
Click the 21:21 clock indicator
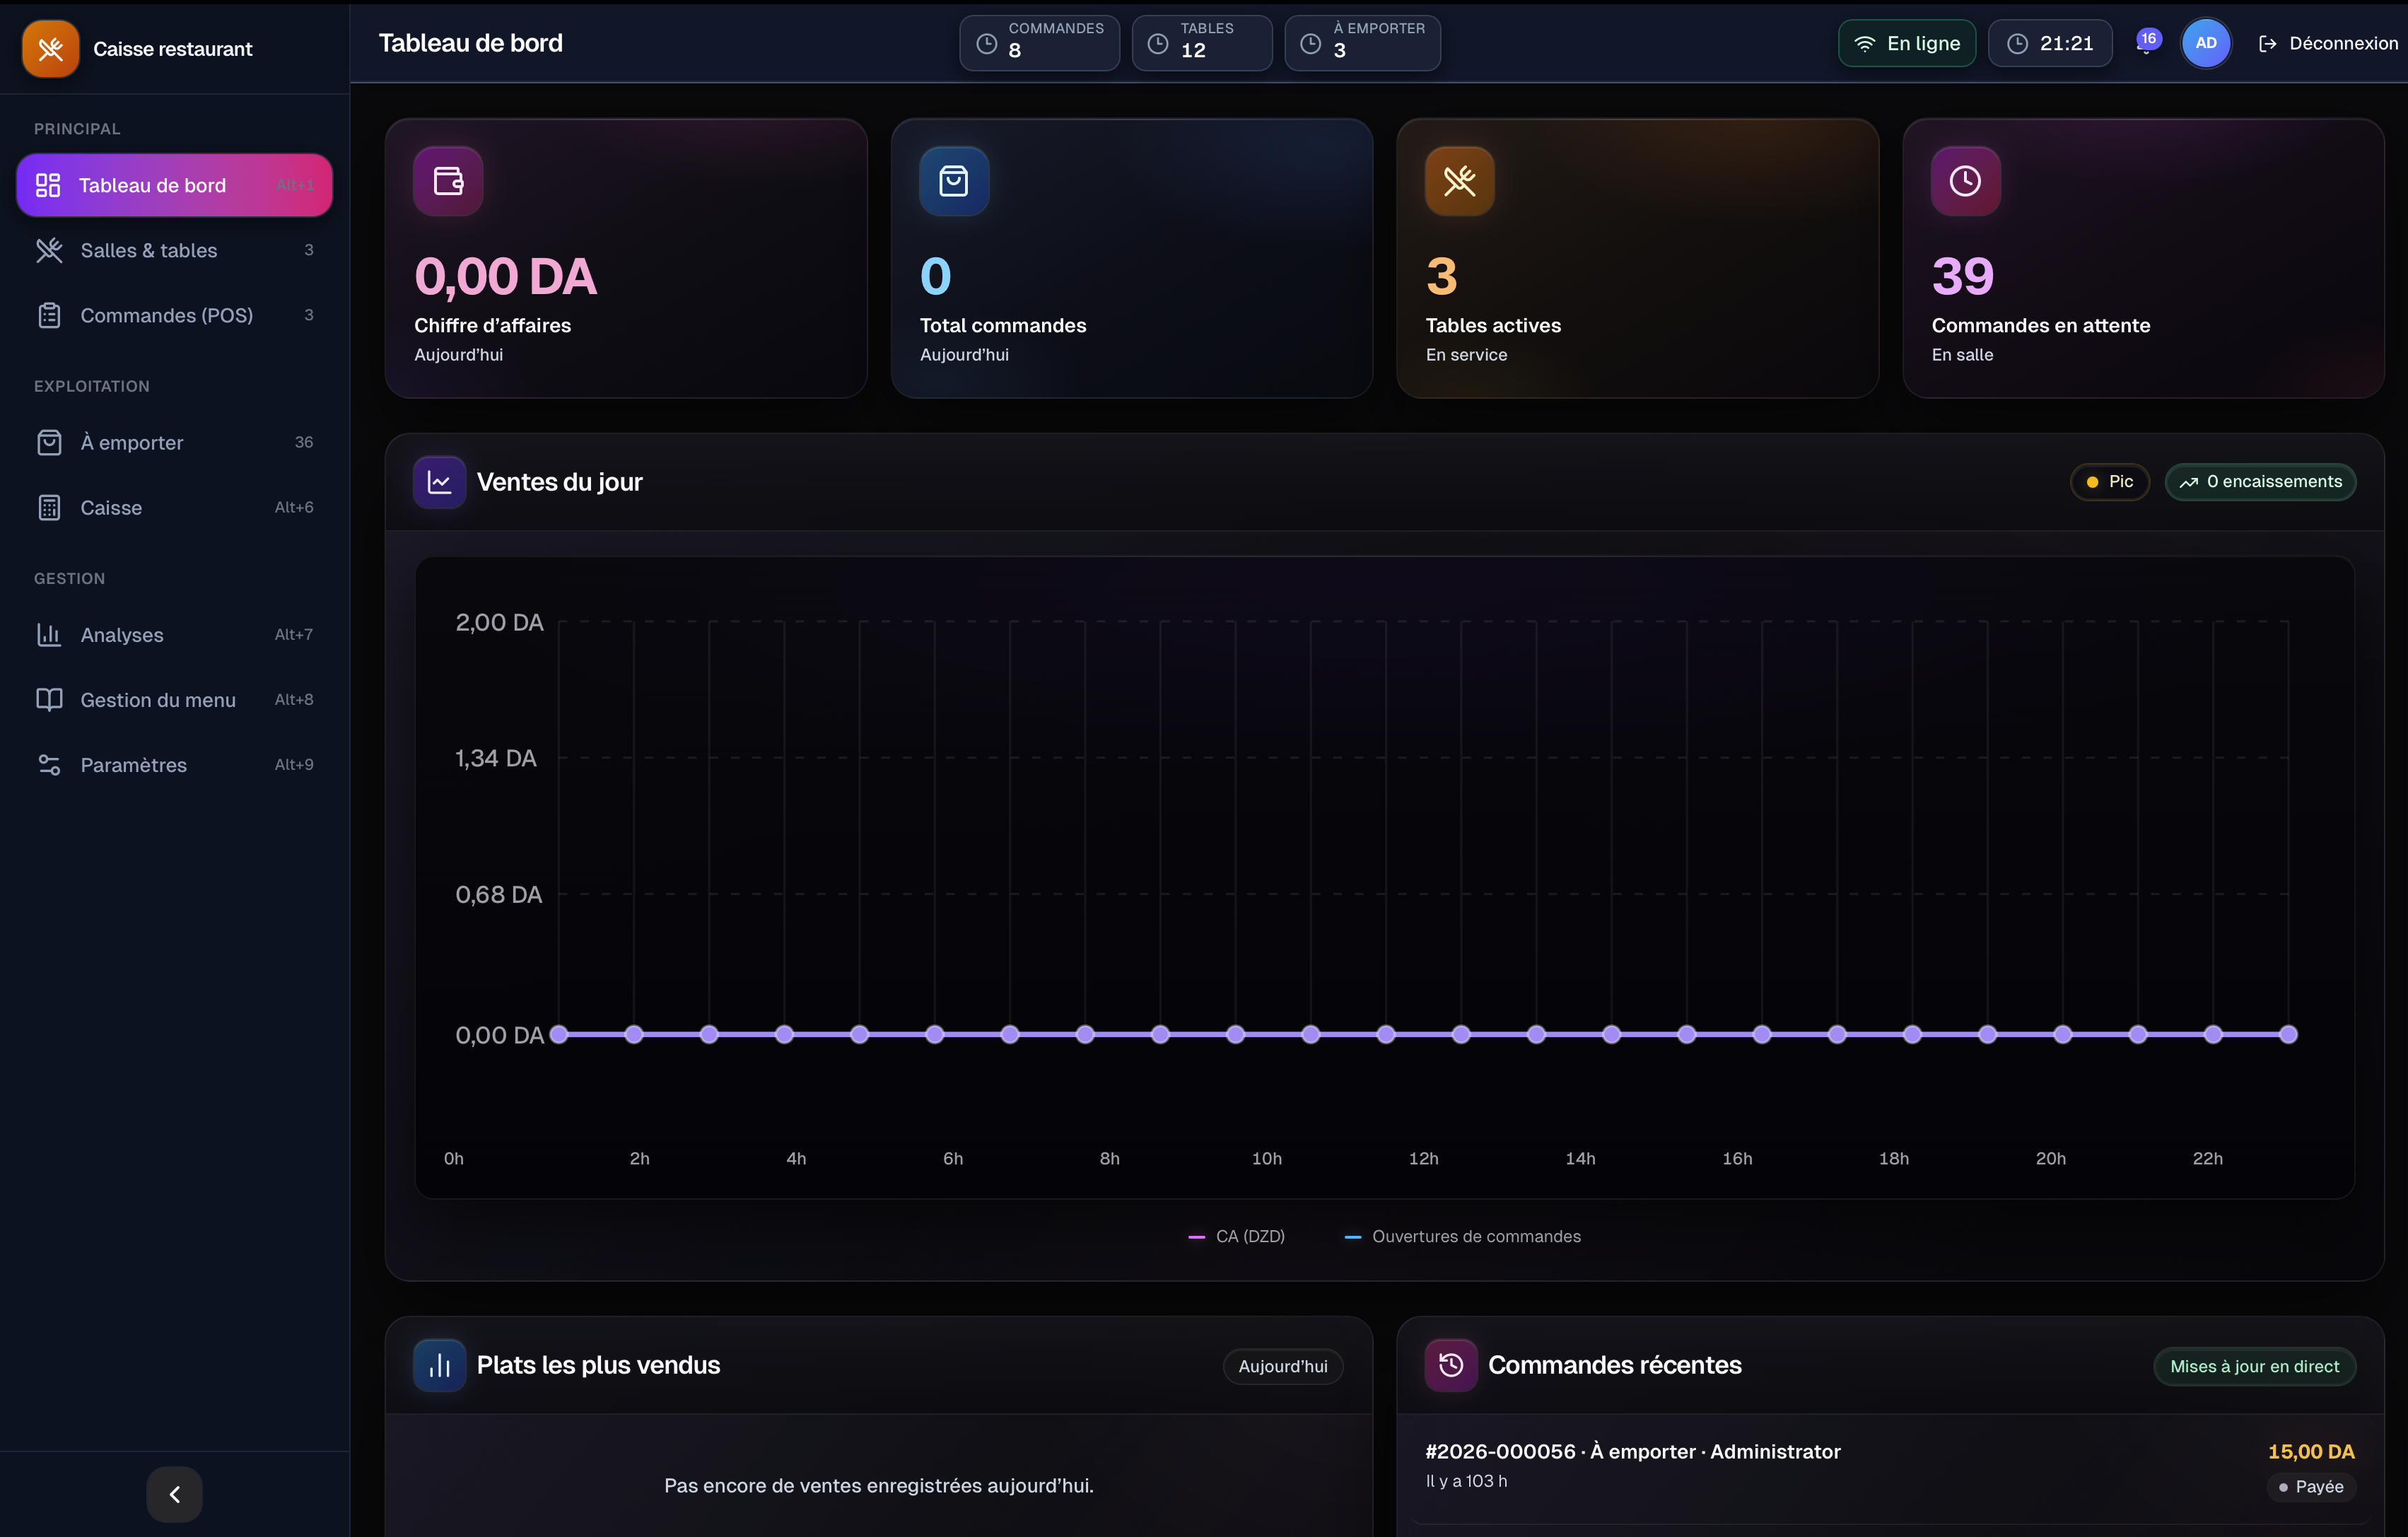point(2049,43)
